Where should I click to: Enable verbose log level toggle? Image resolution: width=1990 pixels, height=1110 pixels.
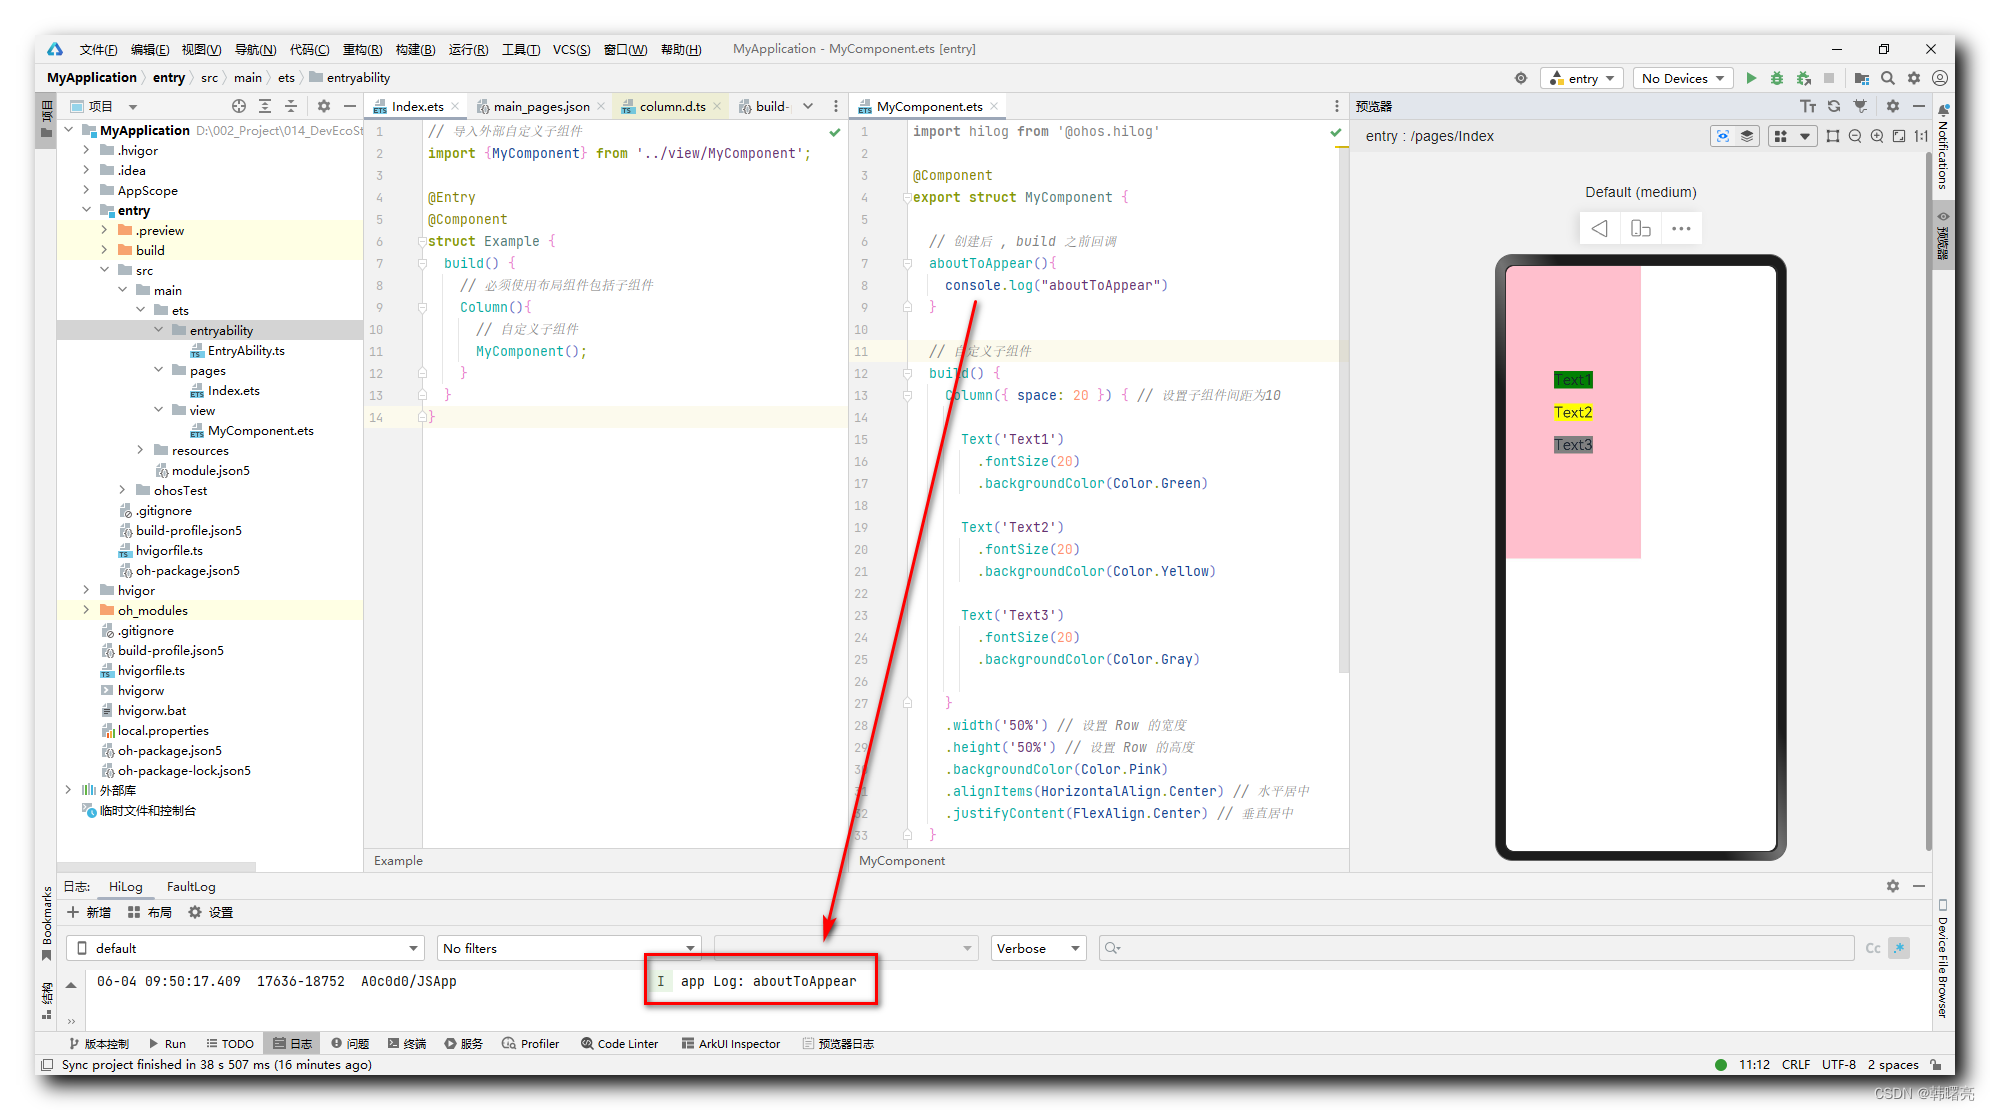(1035, 947)
